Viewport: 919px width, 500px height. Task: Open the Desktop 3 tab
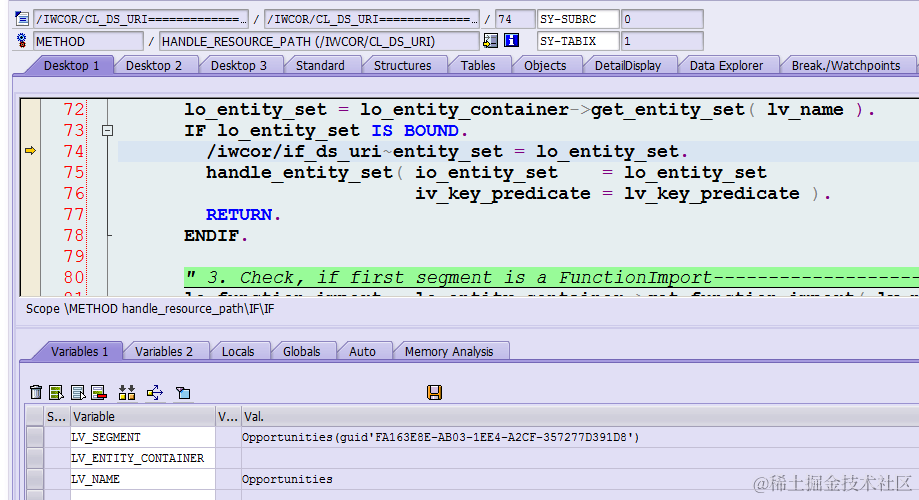click(x=239, y=66)
